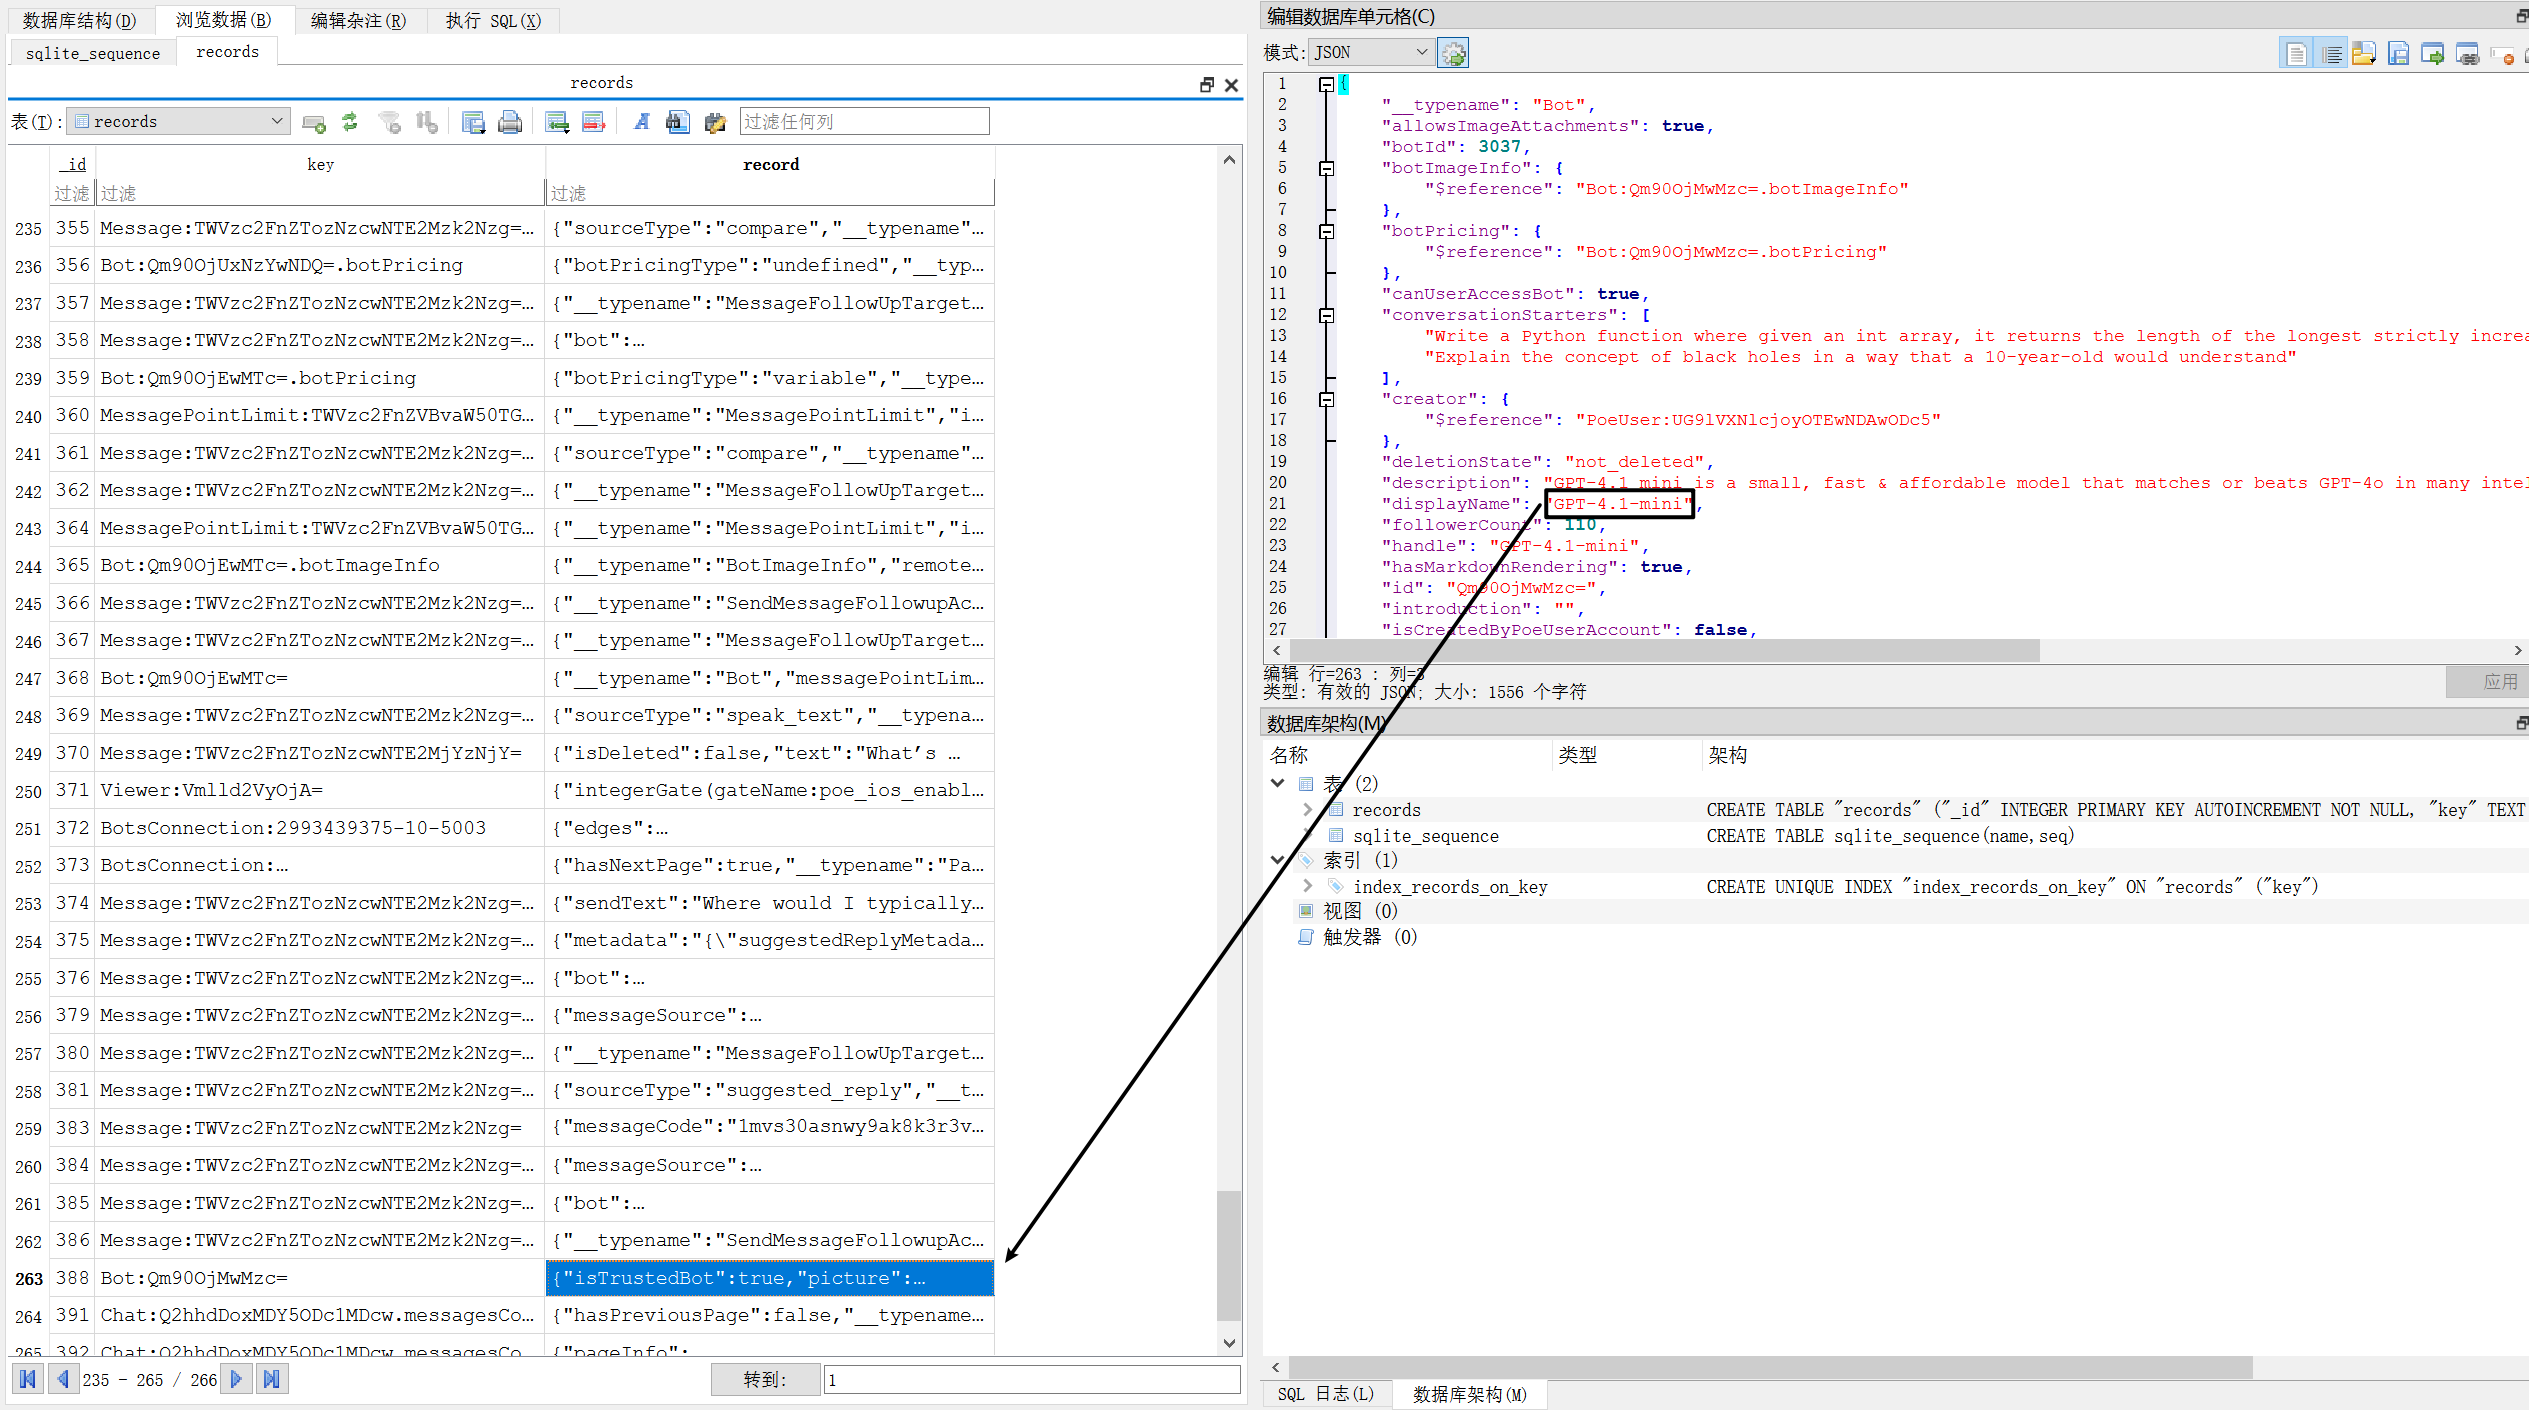Image resolution: width=2529 pixels, height=1410 pixels.
Task: Click the import cell from file icon
Action: click(2364, 53)
